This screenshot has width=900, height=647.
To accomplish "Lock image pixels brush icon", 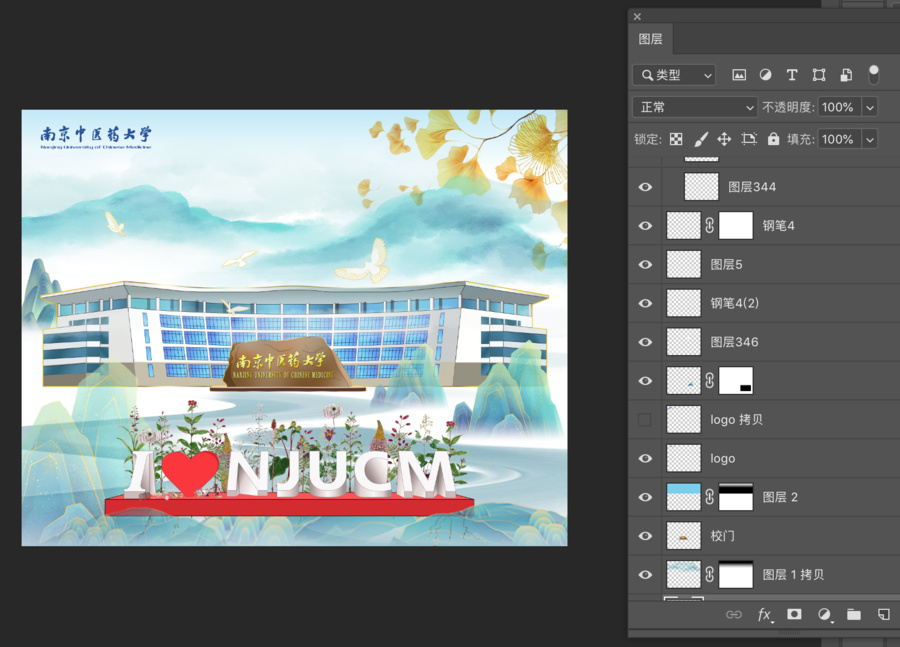I will click(x=701, y=139).
